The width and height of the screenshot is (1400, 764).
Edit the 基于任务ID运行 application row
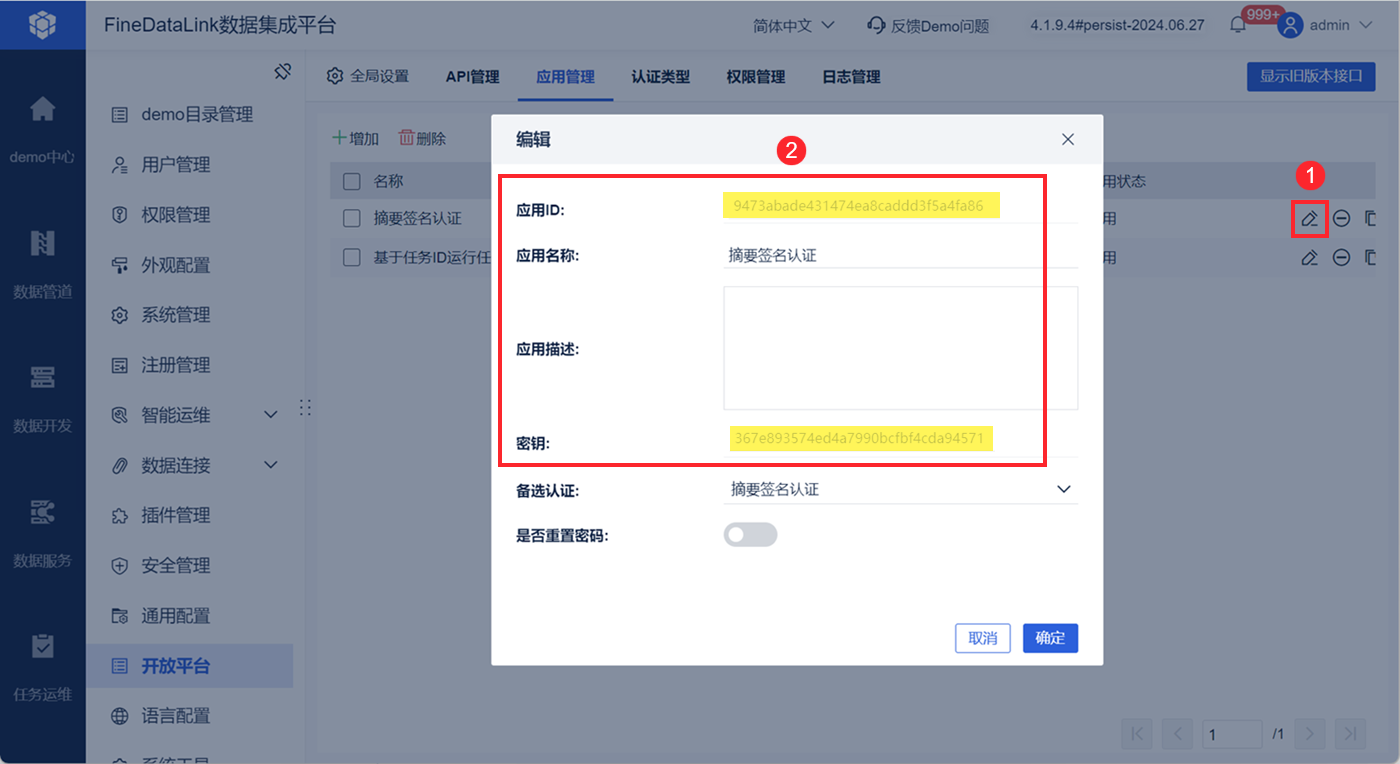point(1309,258)
